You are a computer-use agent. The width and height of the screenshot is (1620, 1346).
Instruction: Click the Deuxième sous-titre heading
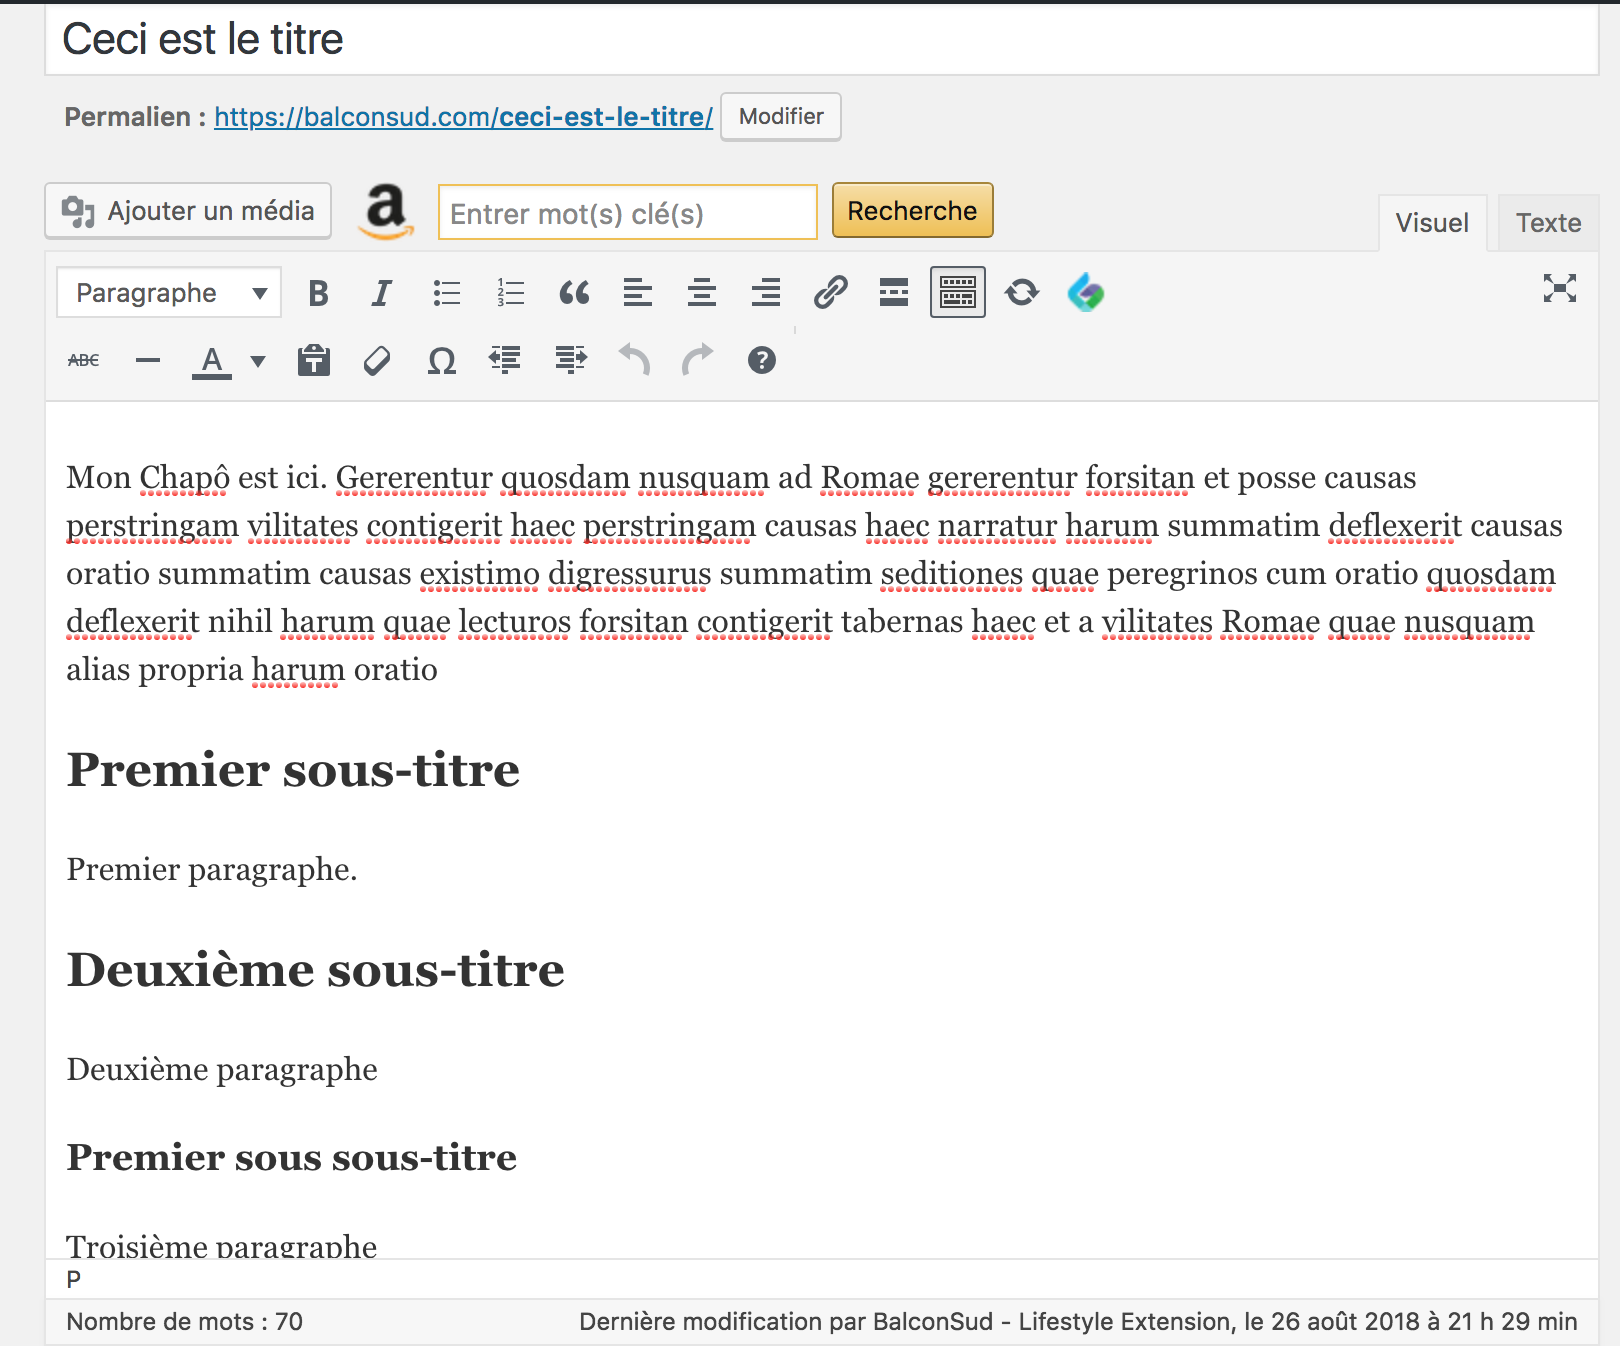click(315, 970)
